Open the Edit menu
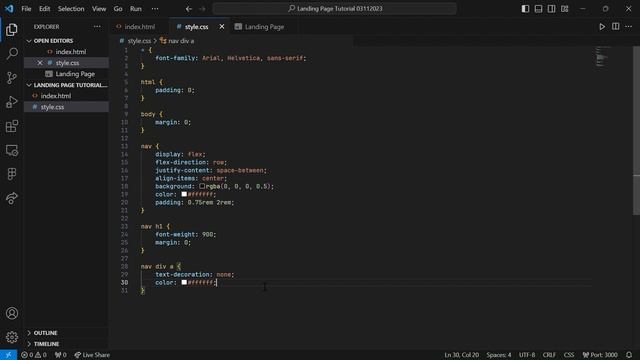This screenshot has height=360, width=640. tap(44, 9)
